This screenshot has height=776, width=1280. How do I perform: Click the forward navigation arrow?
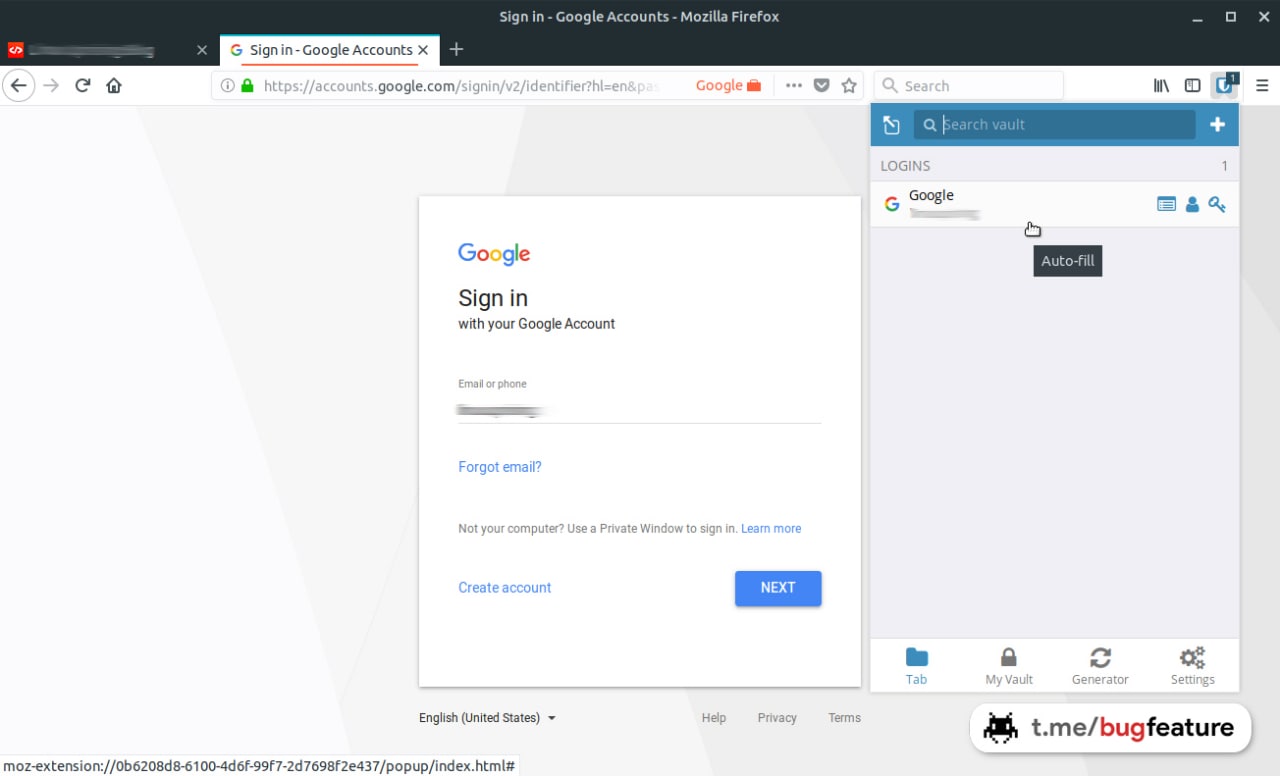51,85
